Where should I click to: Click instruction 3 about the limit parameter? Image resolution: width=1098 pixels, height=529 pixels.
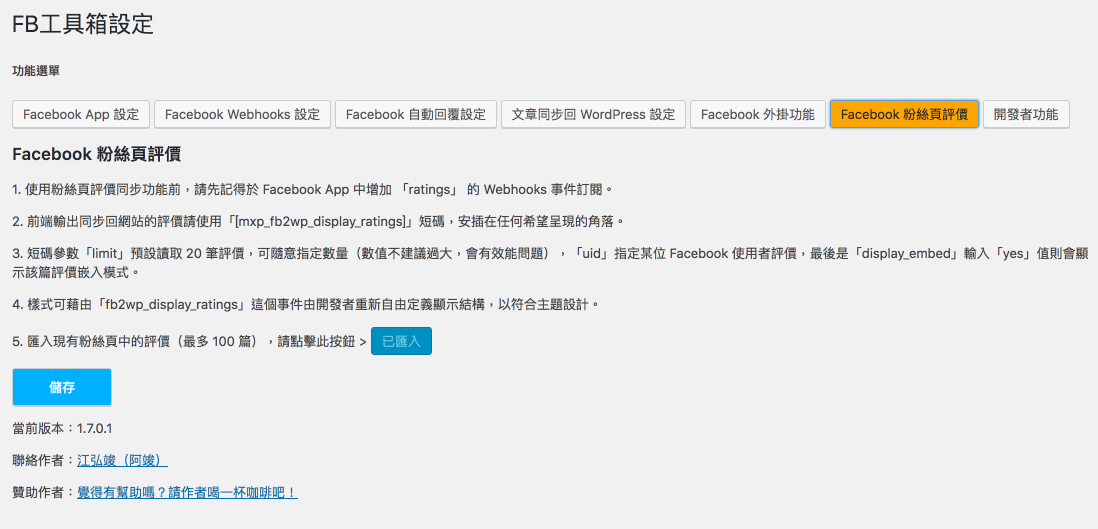[549, 262]
